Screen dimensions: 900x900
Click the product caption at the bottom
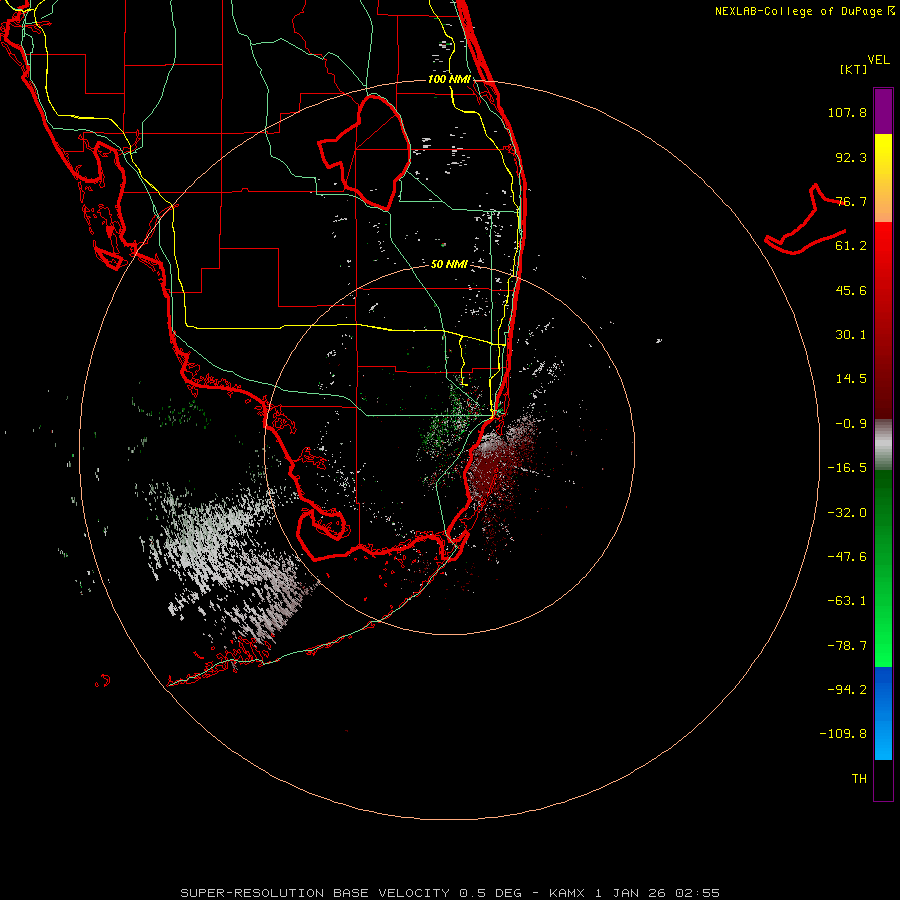click(450, 893)
